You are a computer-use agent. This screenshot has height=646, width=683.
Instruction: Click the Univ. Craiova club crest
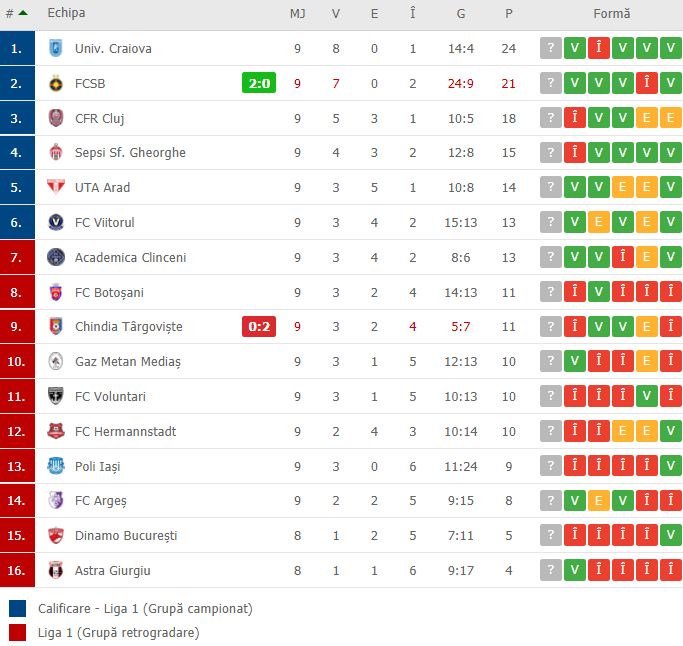coord(56,48)
